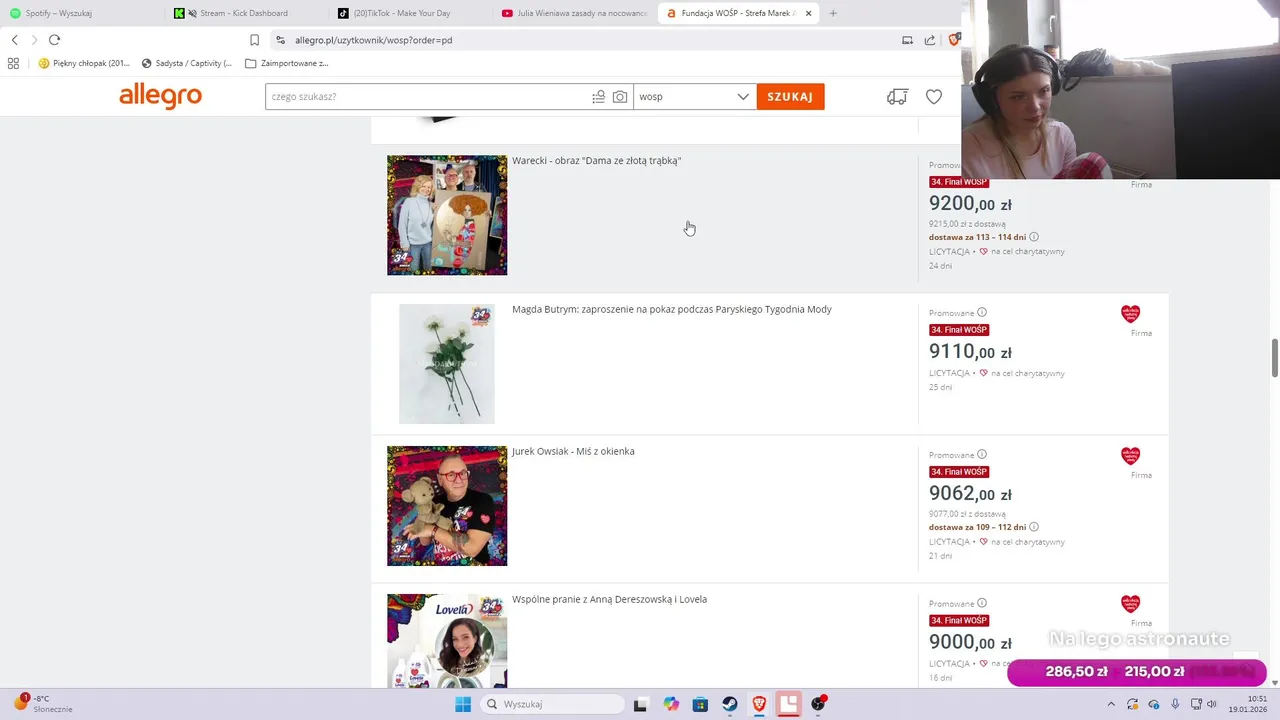Open Brave Shields icon
Screen dimensions: 1280x720
pyautogui.click(x=953, y=40)
